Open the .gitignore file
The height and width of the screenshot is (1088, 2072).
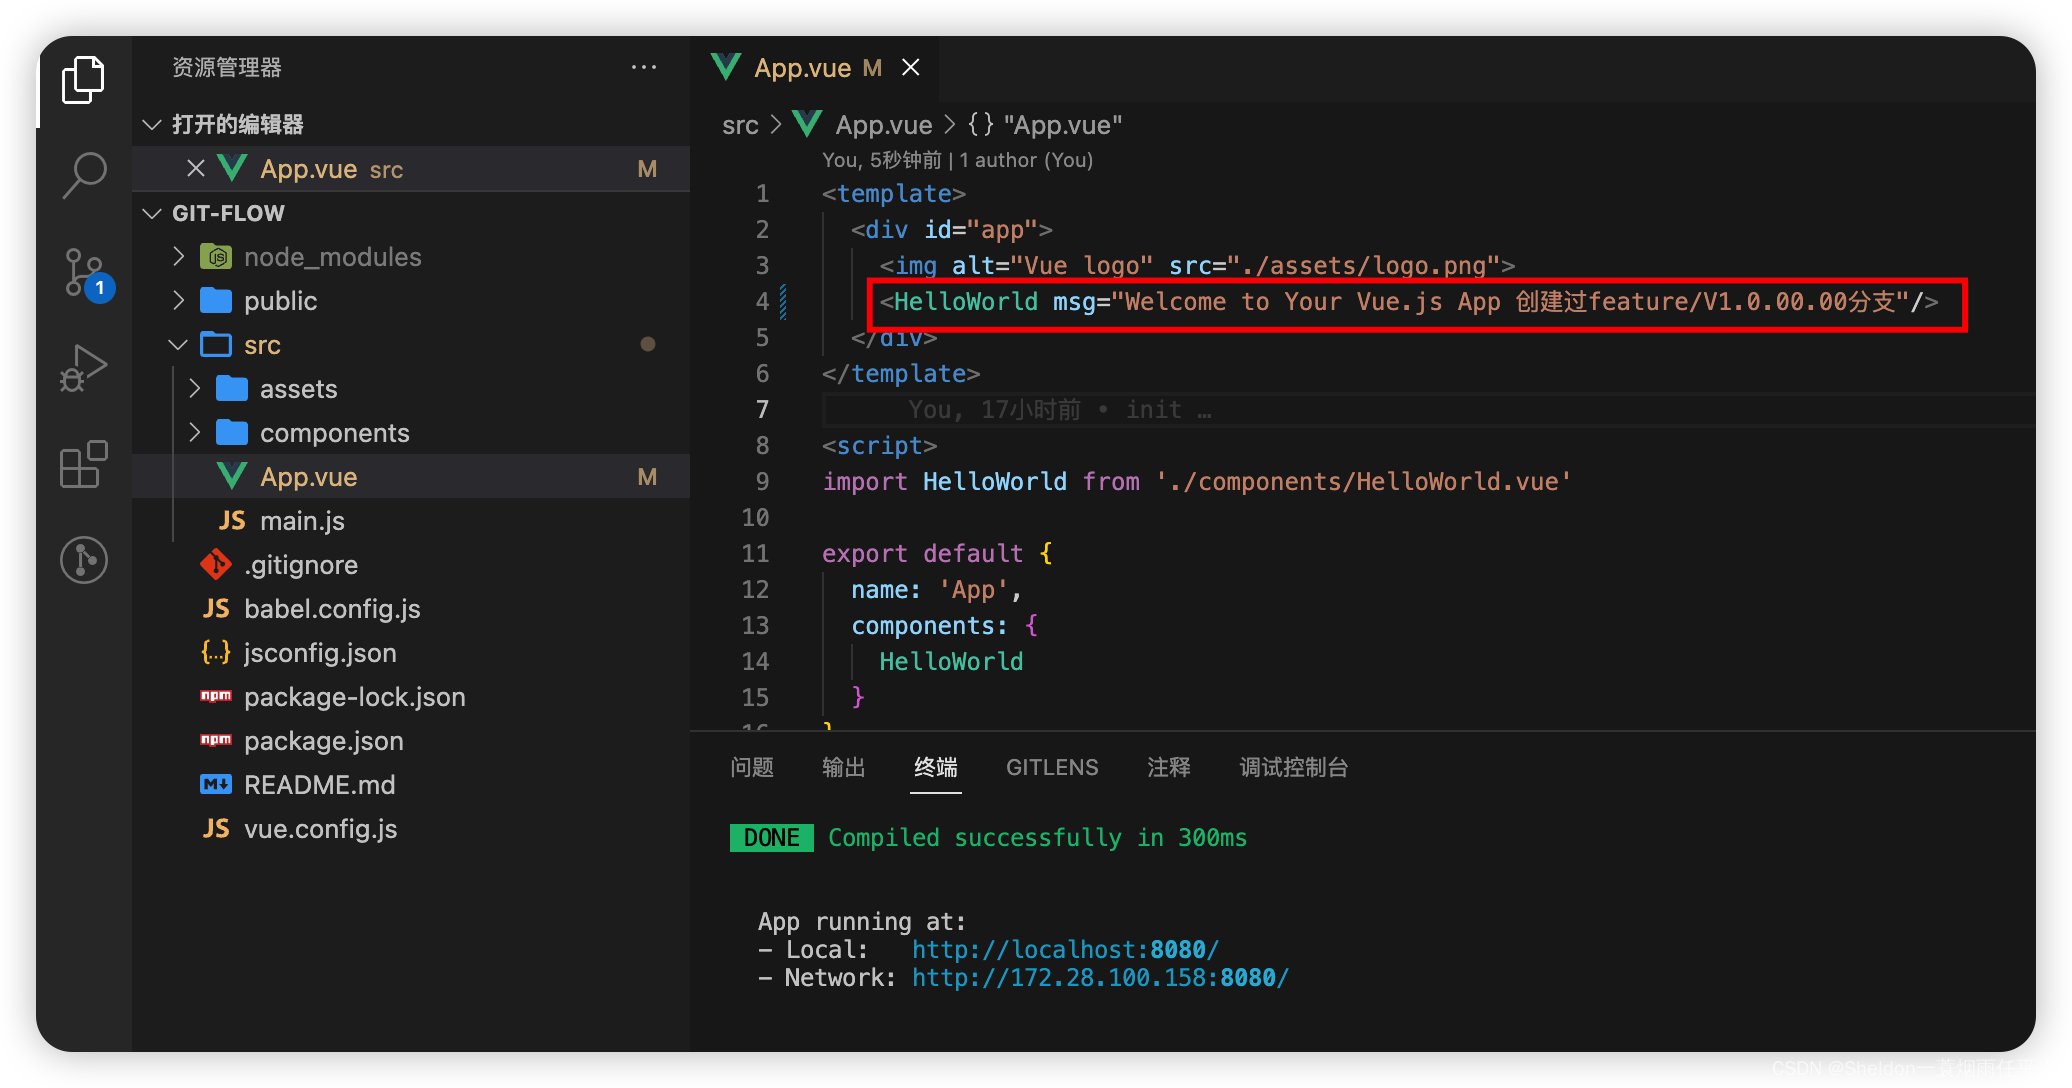300,565
